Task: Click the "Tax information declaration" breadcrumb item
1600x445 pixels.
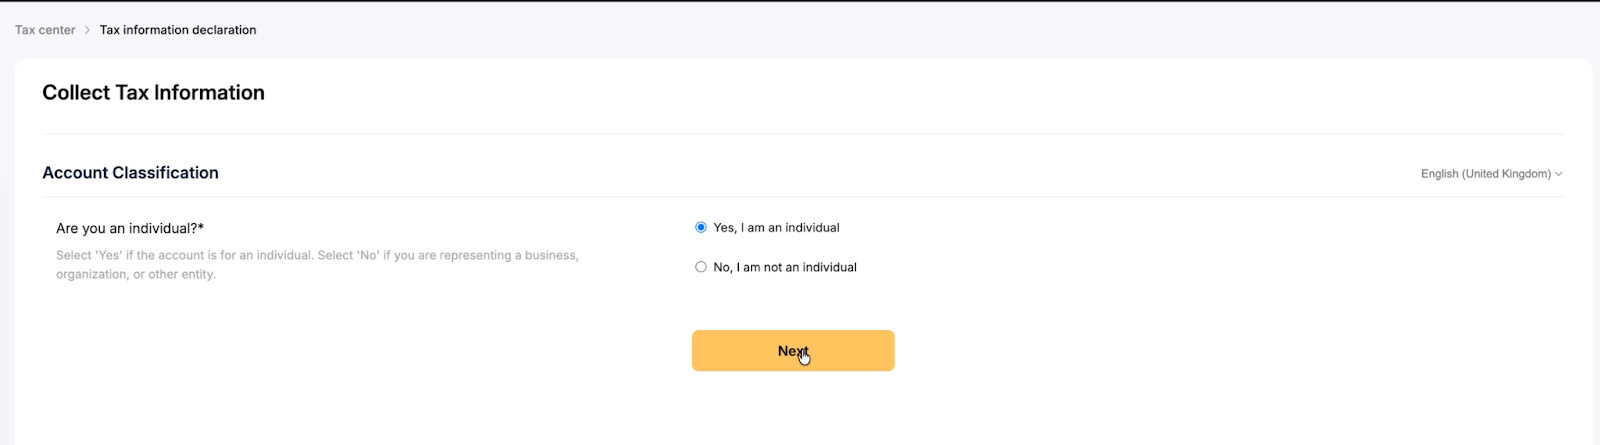Action: [x=178, y=30]
